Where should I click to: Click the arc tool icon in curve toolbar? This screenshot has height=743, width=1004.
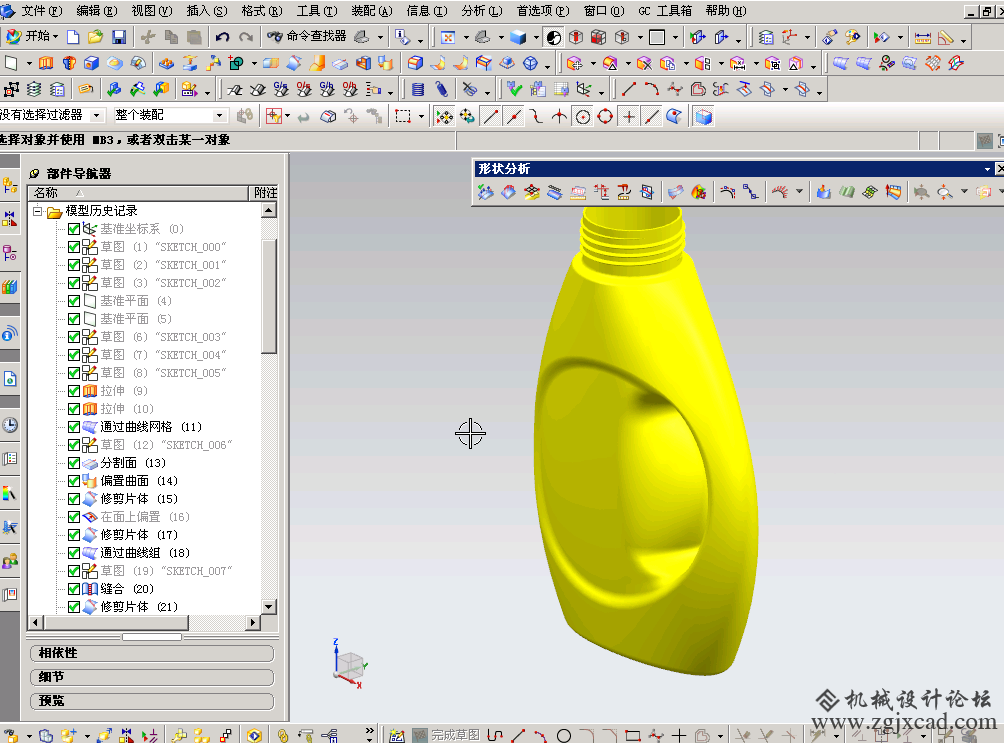coord(652,90)
